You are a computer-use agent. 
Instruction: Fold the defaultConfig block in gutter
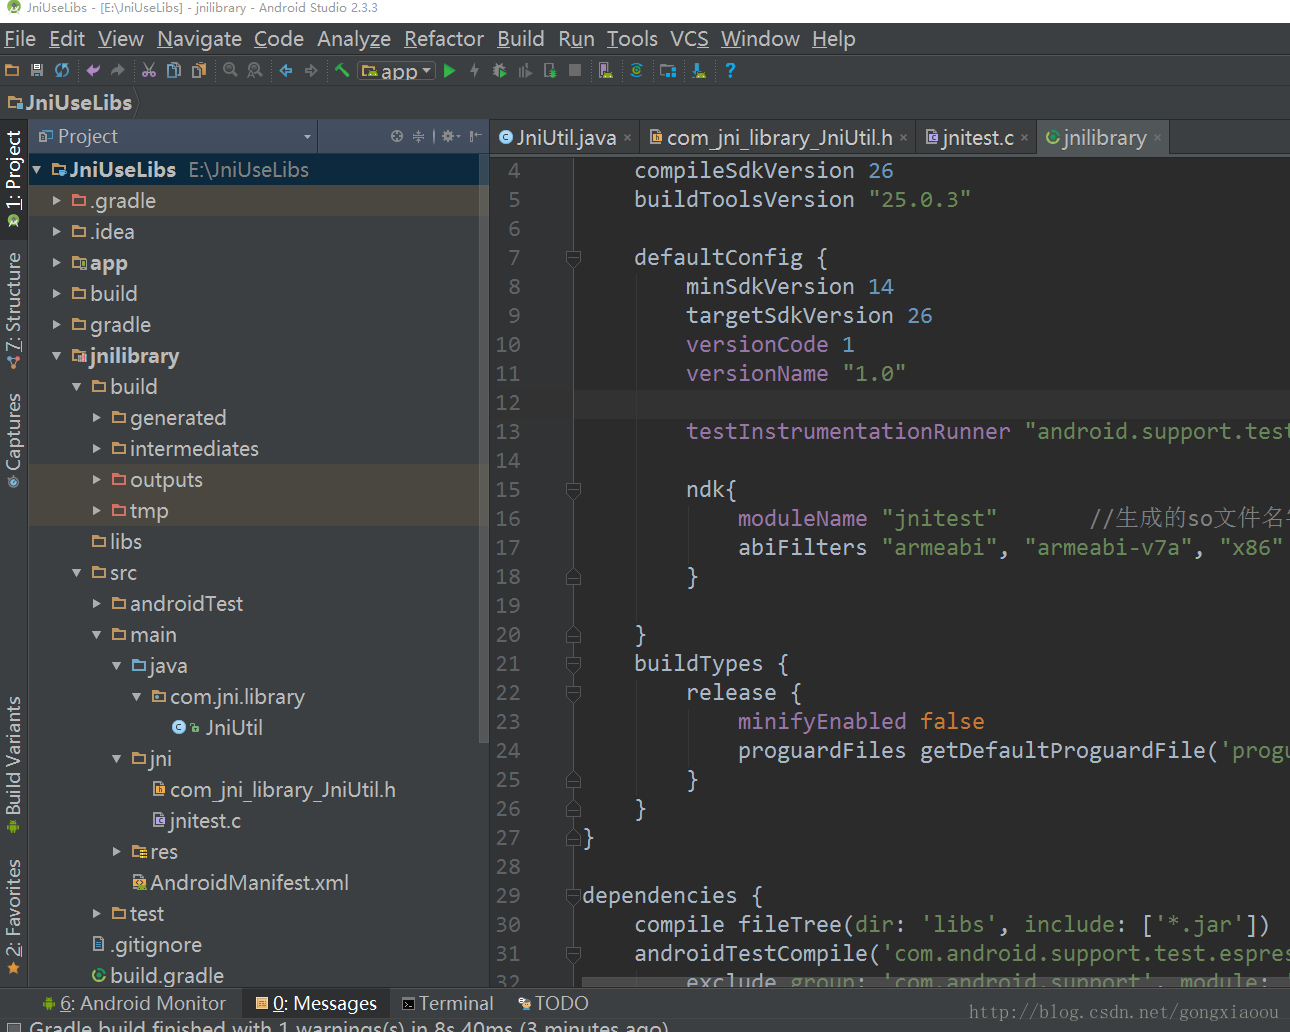[x=573, y=258]
